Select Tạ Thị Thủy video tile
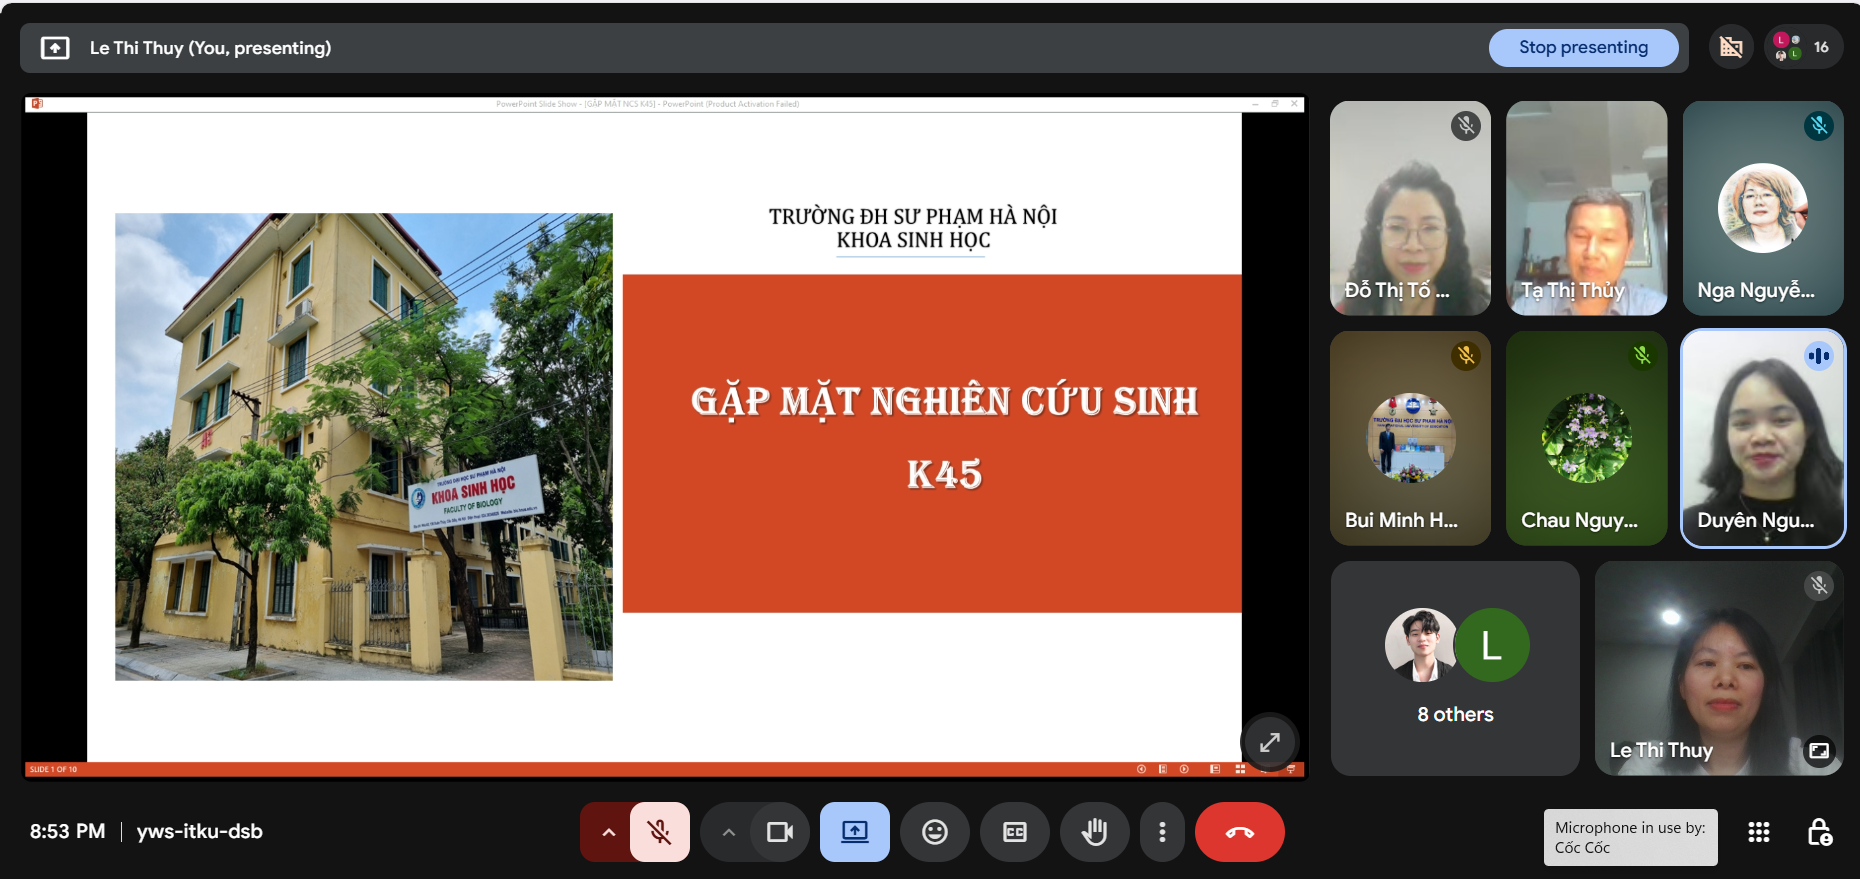Screen dimensions: 1860x879 click(x=1586, y=208)
